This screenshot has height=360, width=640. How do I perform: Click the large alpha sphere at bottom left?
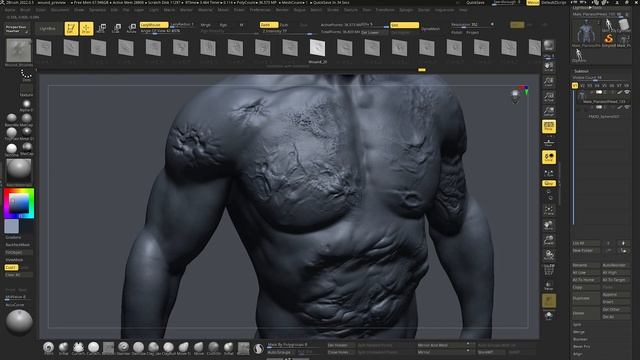click(x=19, y=322)
